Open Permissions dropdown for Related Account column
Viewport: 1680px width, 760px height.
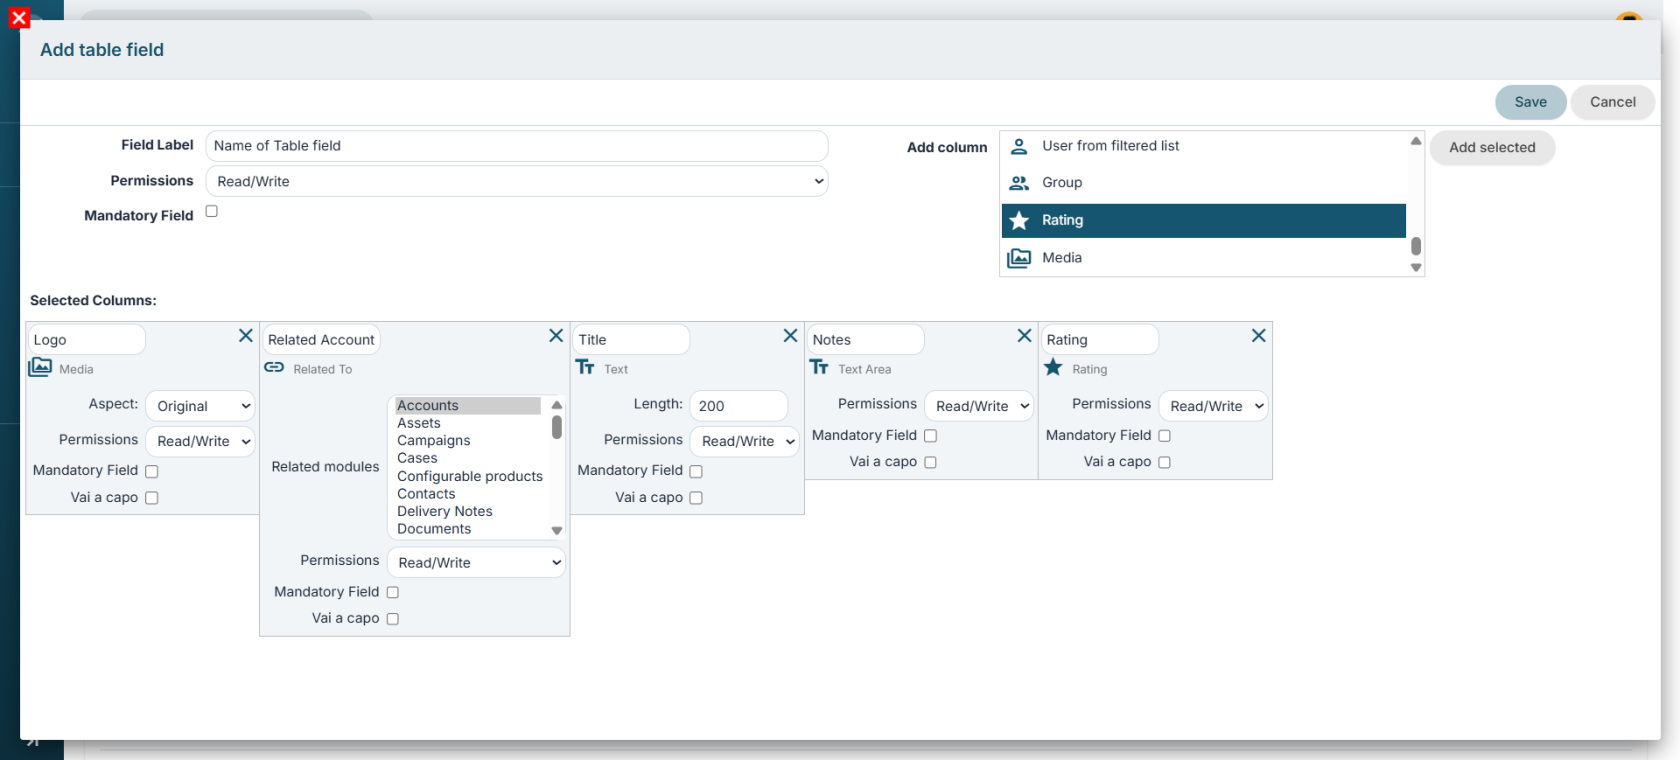coord(476,563)
